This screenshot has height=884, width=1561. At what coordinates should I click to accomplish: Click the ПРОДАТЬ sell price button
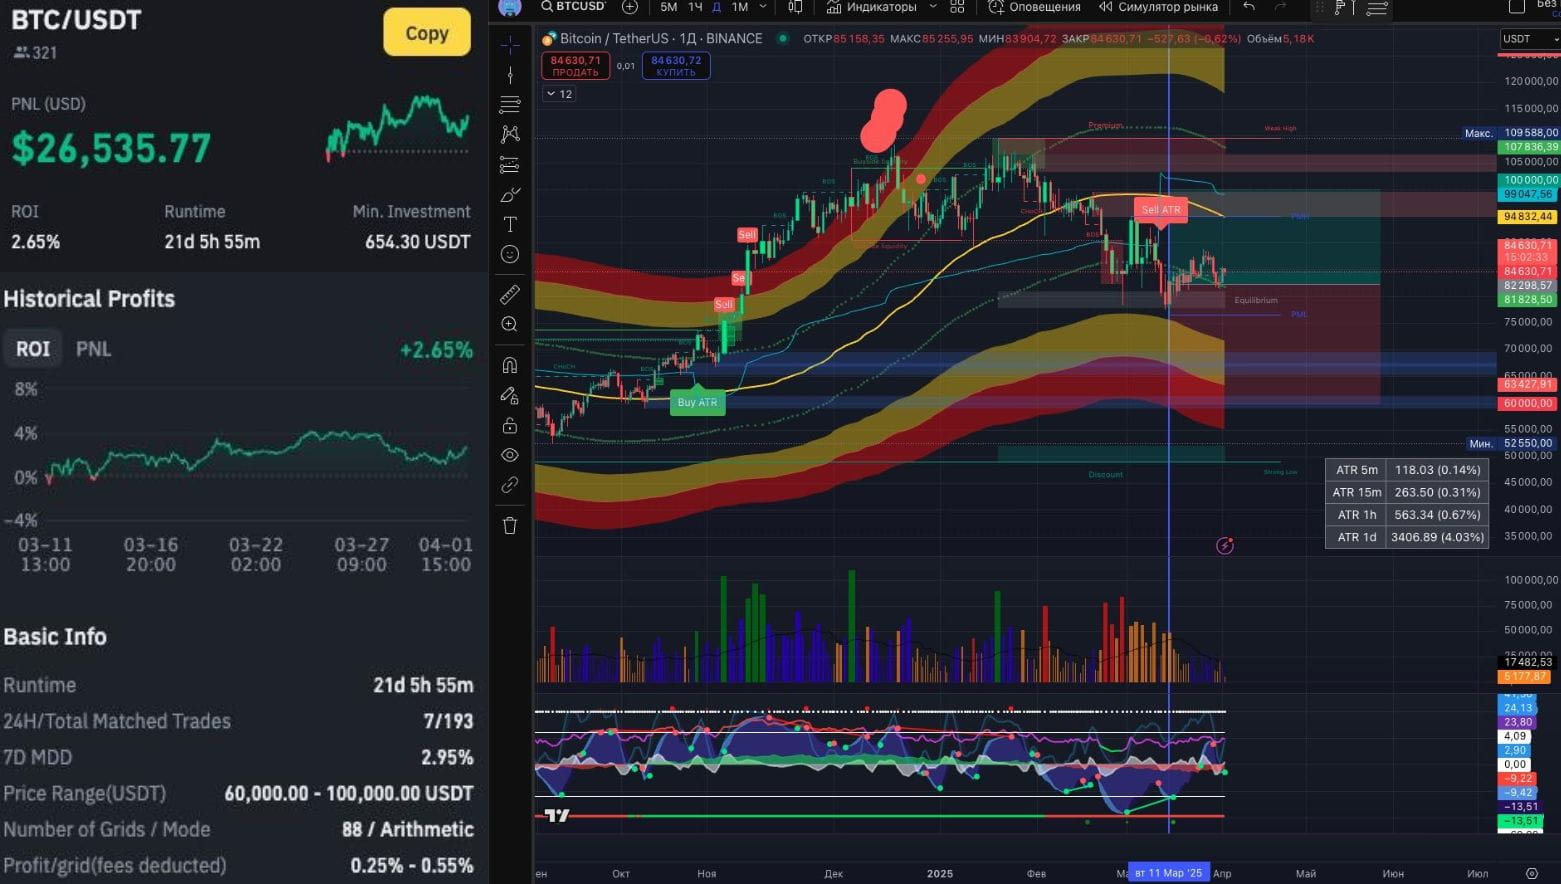click(x=575, y=66)
